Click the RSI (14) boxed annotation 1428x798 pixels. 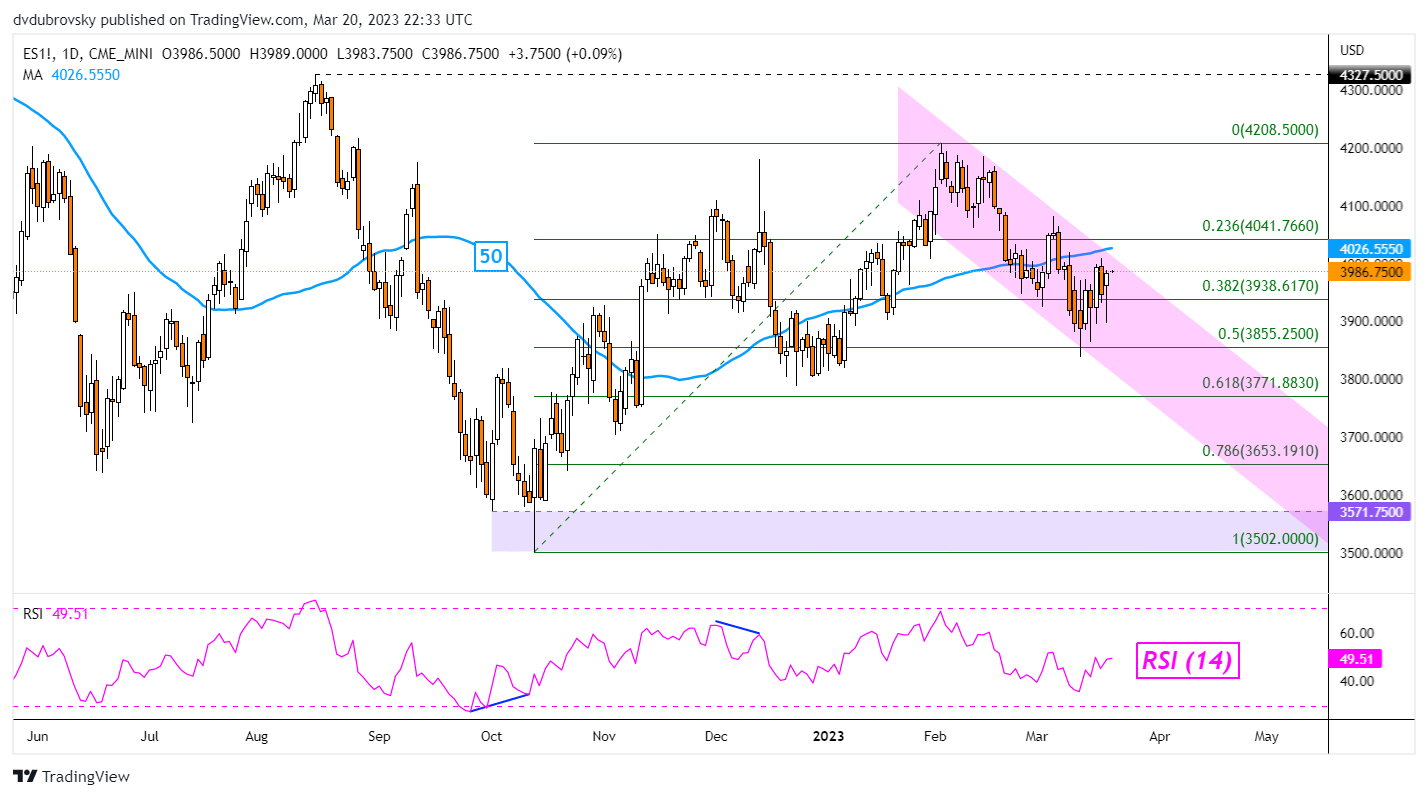(1188, 660)
